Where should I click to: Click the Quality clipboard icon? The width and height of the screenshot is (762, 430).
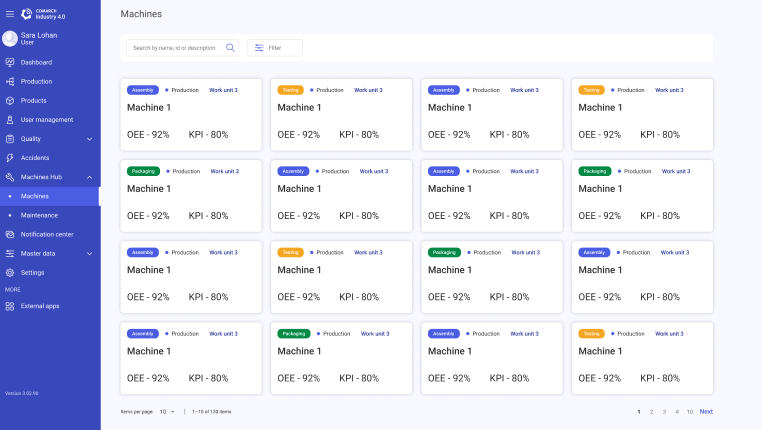click(x=10, y=139)
